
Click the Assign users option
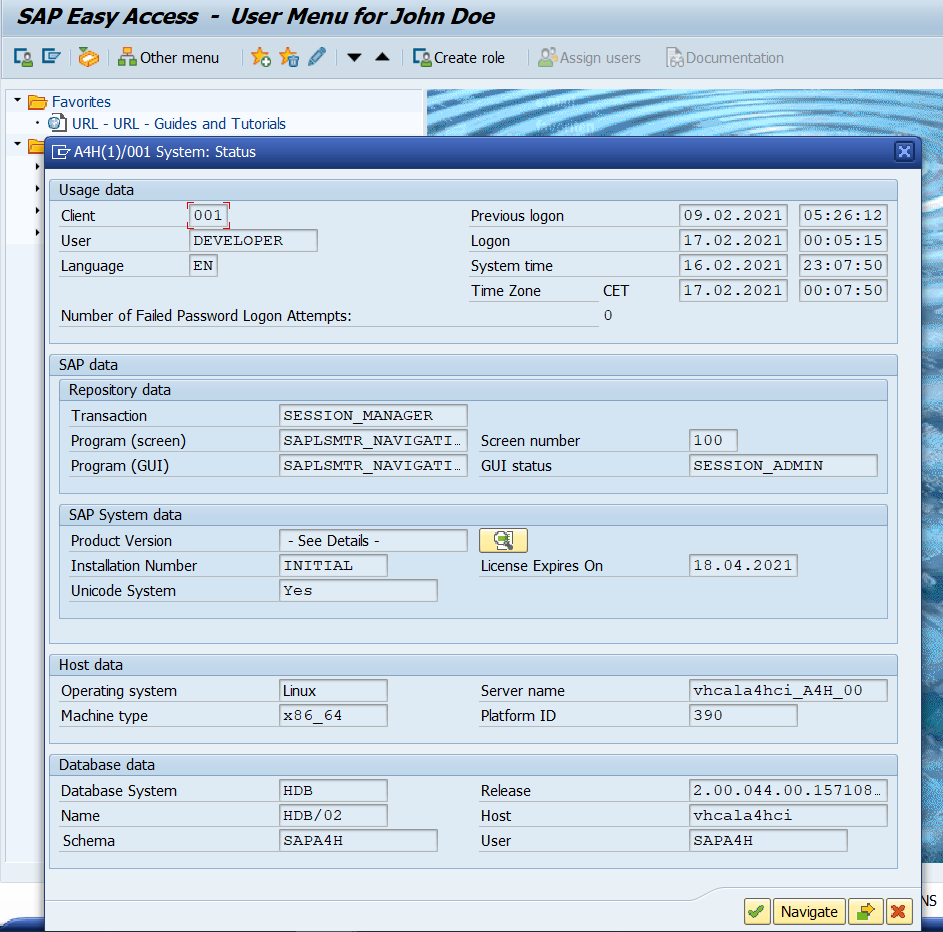pos(590,58)
